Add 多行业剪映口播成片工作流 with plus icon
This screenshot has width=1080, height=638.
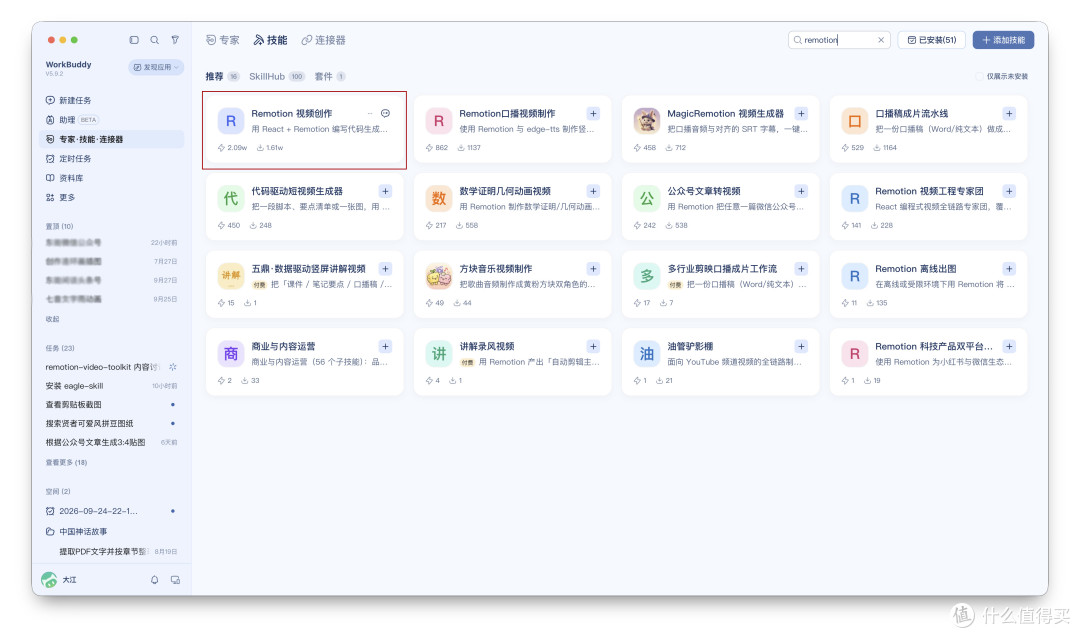pos(801,269)
